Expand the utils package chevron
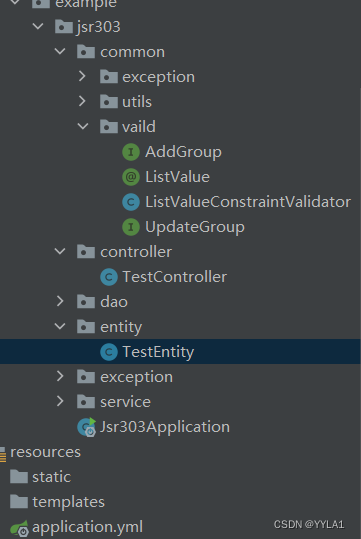 (x=82, y=101)
